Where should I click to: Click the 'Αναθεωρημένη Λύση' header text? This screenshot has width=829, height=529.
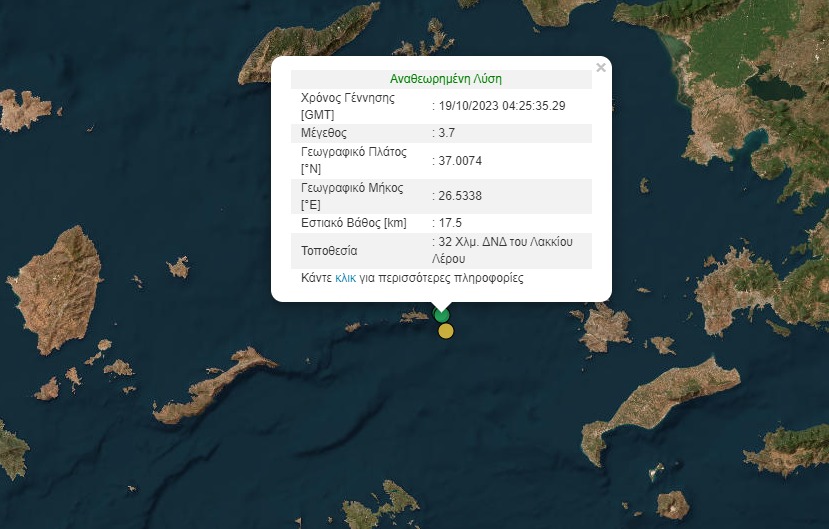tap(445, 78)
